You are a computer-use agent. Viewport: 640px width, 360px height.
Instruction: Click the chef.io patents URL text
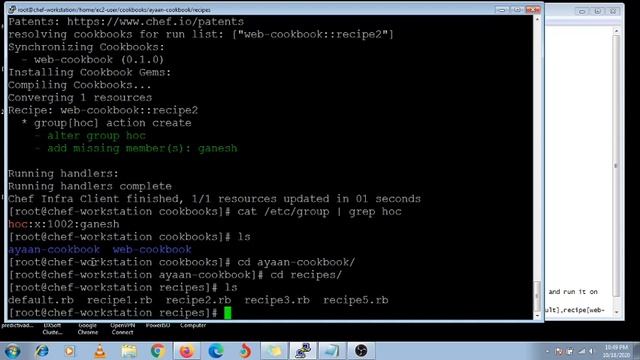(x=155, y=22)
